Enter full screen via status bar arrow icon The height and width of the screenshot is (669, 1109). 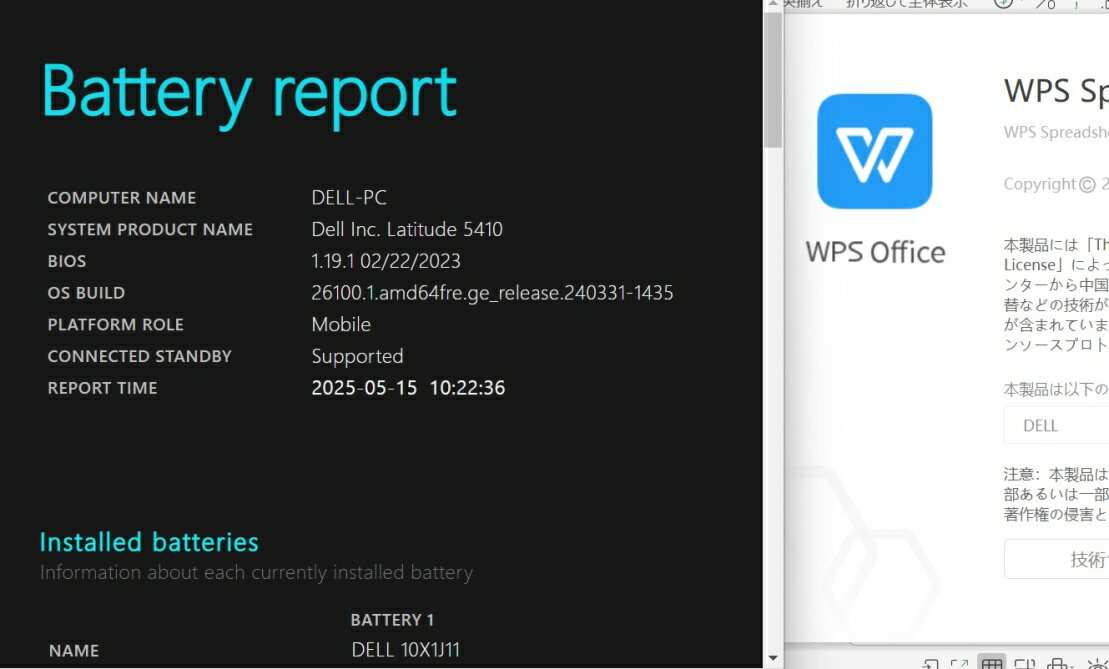(x=959, y=664)
